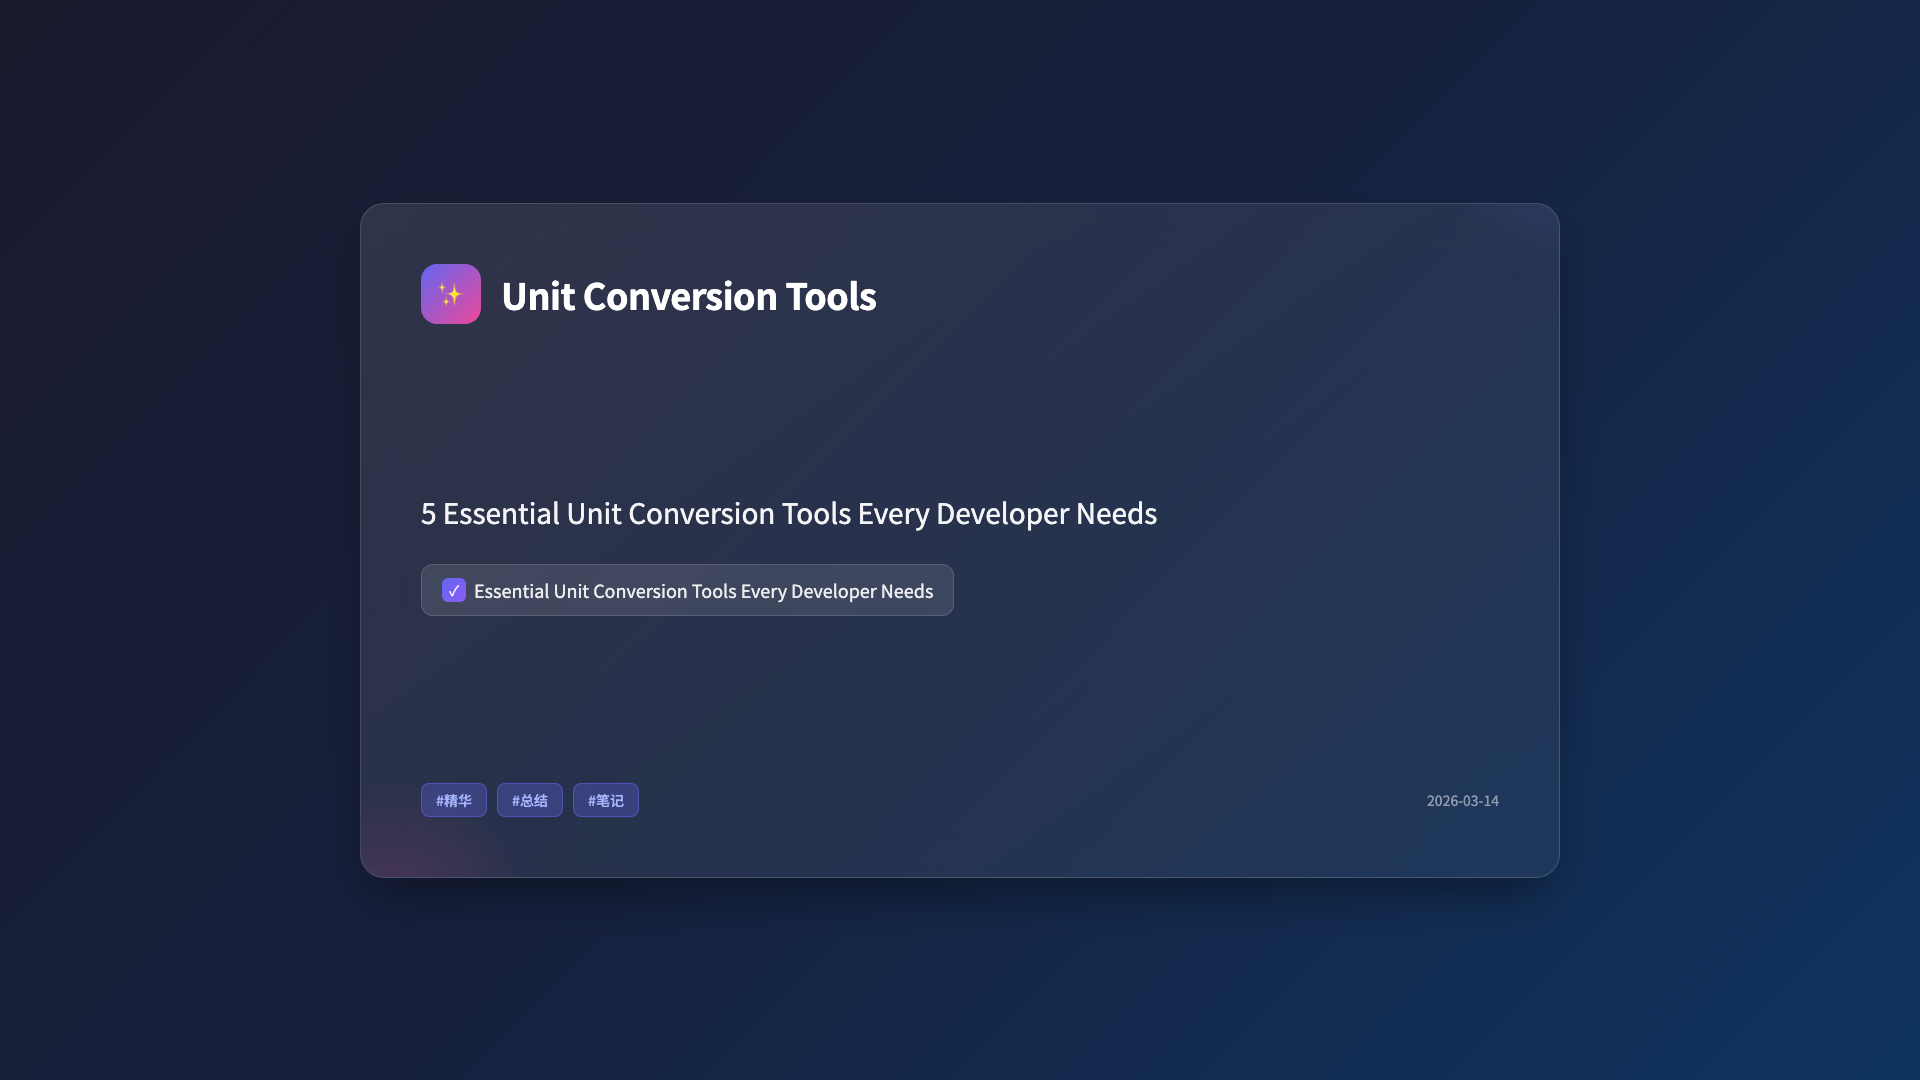Click the '5 Essential Unit Conversion Tools' headline
1920x1080 pixels.
(x=788, y=513)
